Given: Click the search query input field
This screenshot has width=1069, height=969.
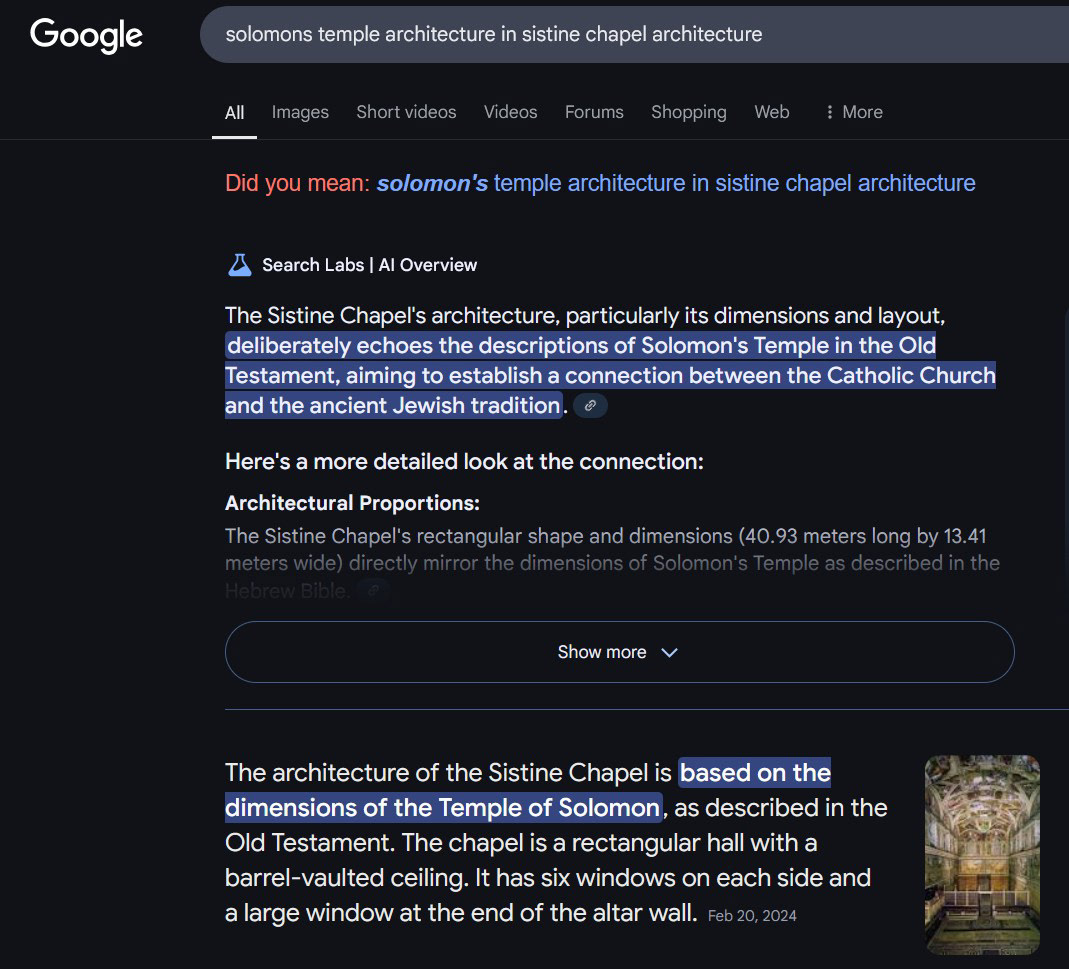Looking at the screenshot, I should pos(634,34).
